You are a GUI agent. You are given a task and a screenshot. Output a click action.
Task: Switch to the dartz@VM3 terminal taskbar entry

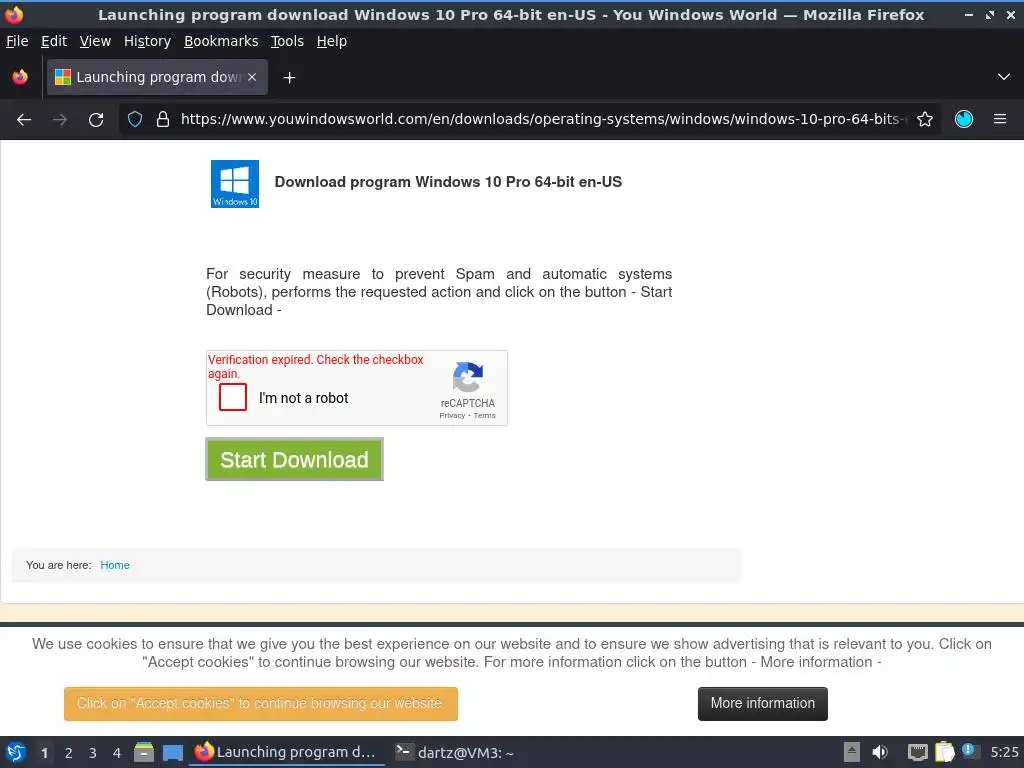455,752
